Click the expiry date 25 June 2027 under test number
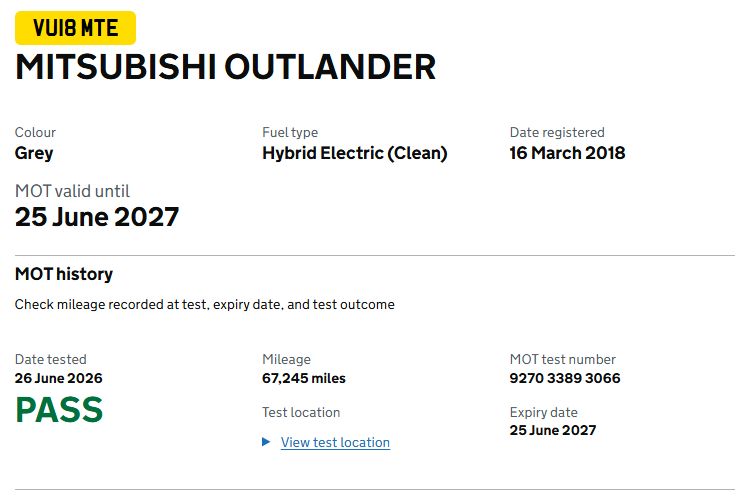The width and height of the screenshot is (749, 502). click(553, 430)
